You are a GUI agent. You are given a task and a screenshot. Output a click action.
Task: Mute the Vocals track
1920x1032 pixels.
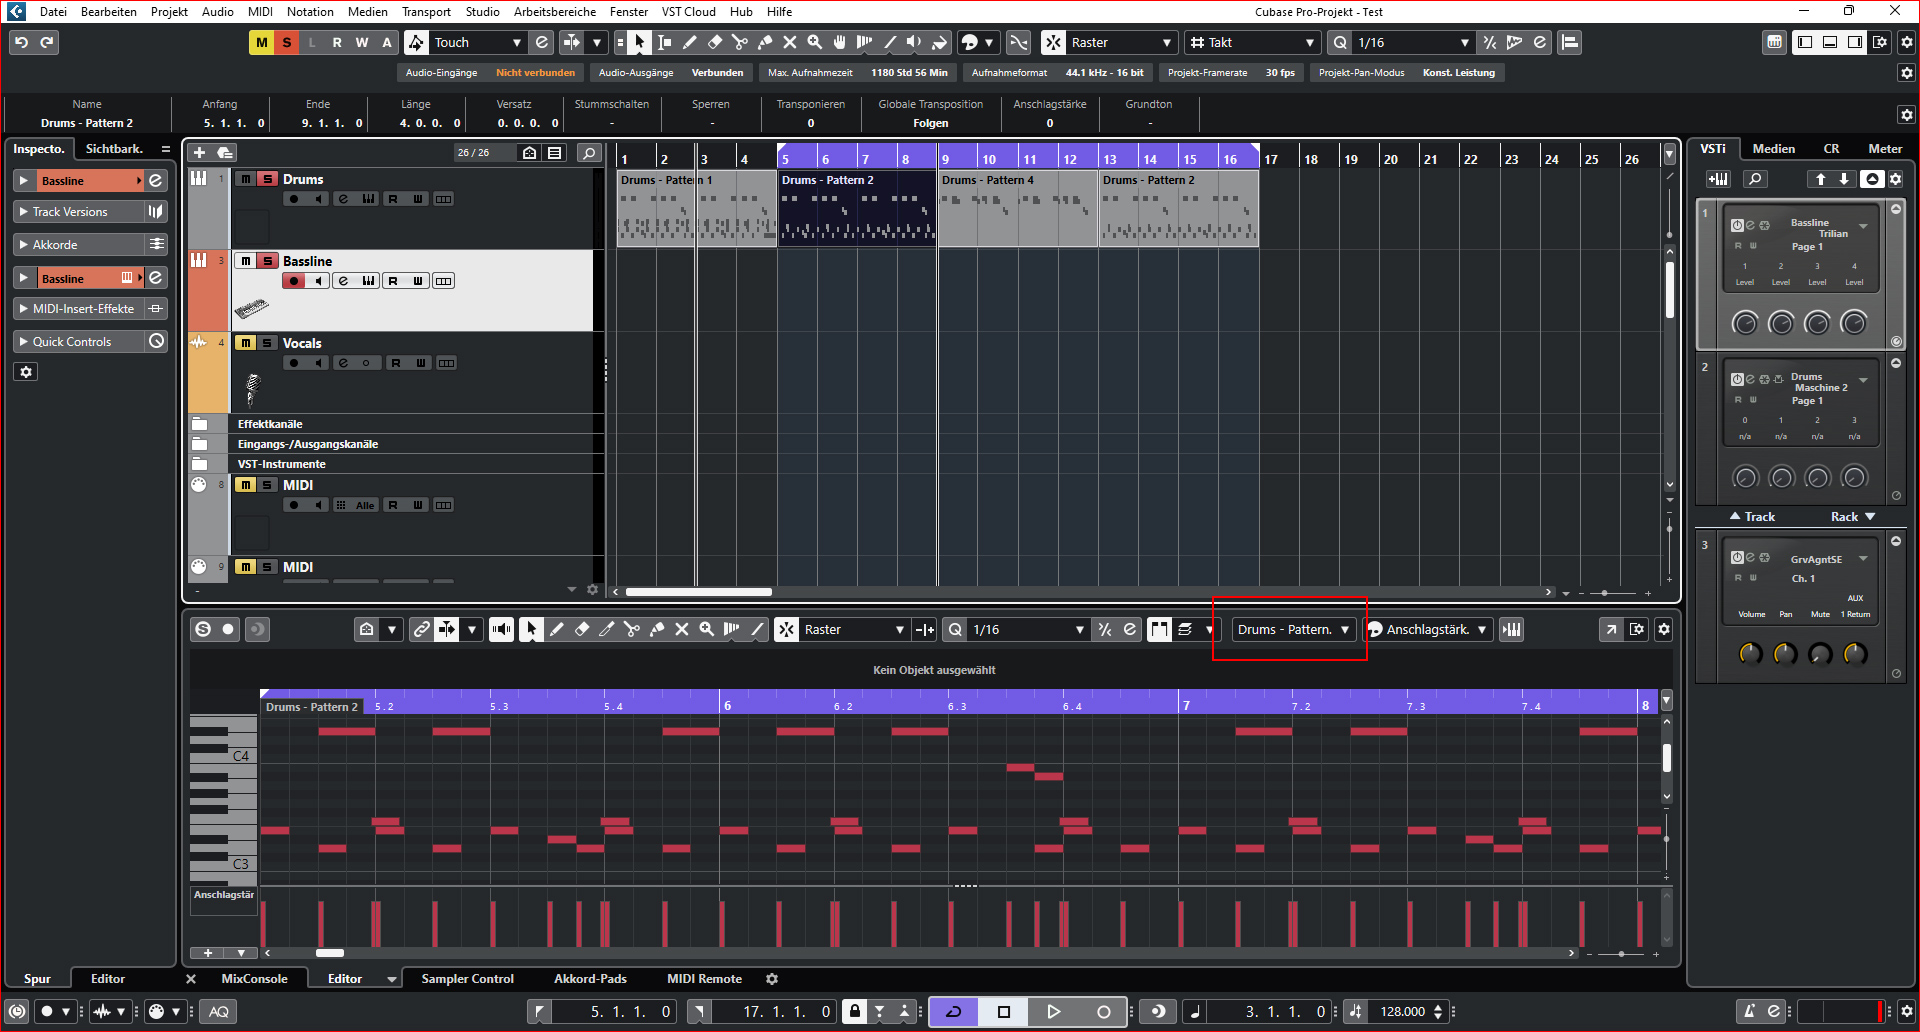pyautogui.click(x=246, y=343)
